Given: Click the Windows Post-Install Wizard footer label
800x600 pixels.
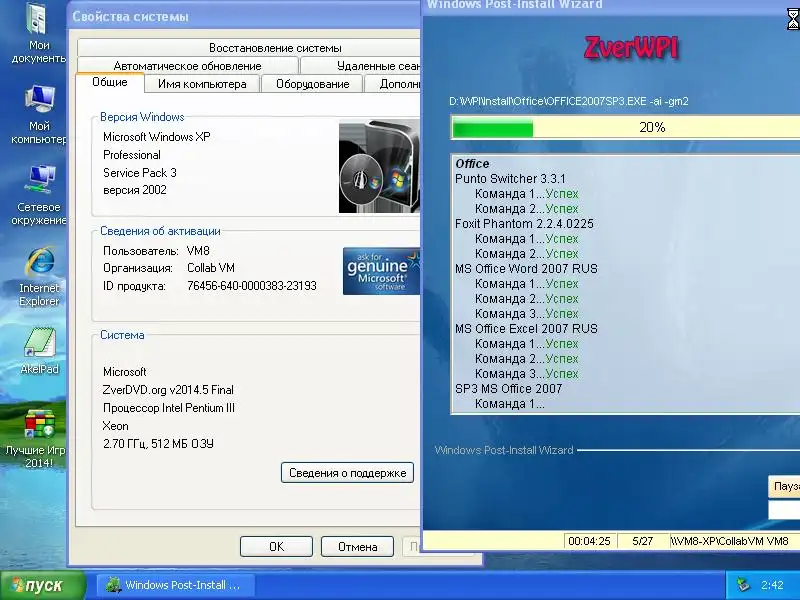Looking at the screenshot, I should point(504,450).
